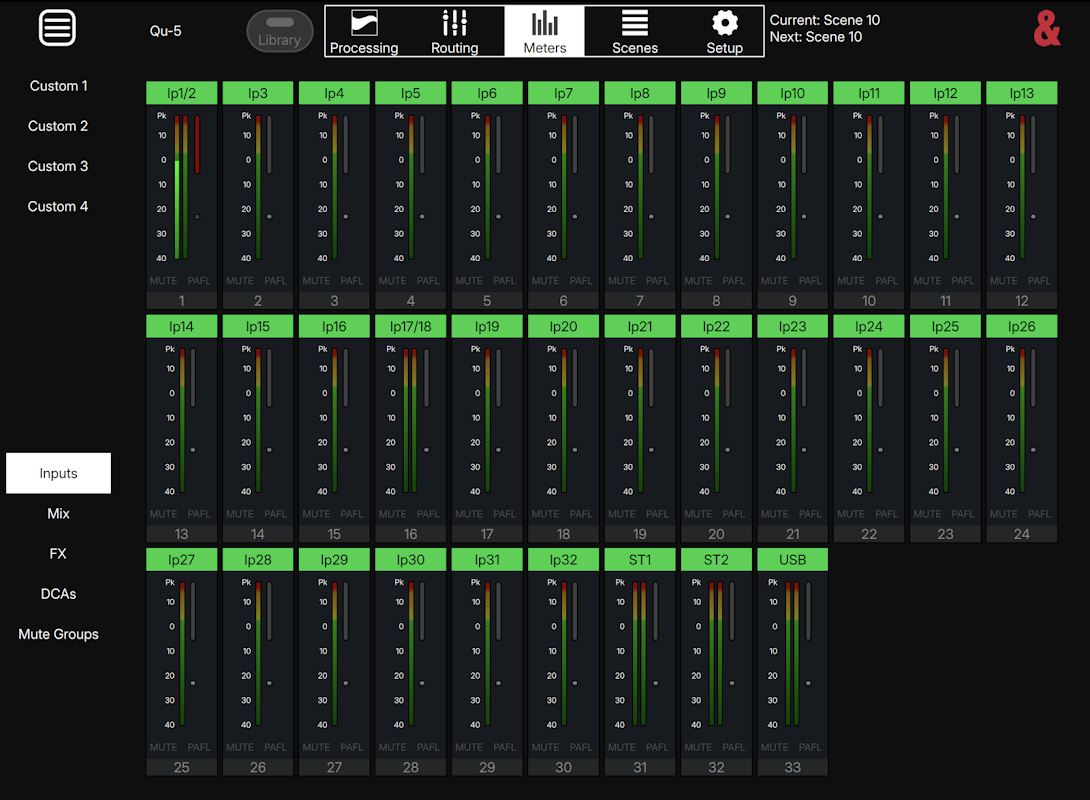This screenshot has width=1090, height=800.
Task: Mute the ST2 channel
Action: tap(699, 747)
